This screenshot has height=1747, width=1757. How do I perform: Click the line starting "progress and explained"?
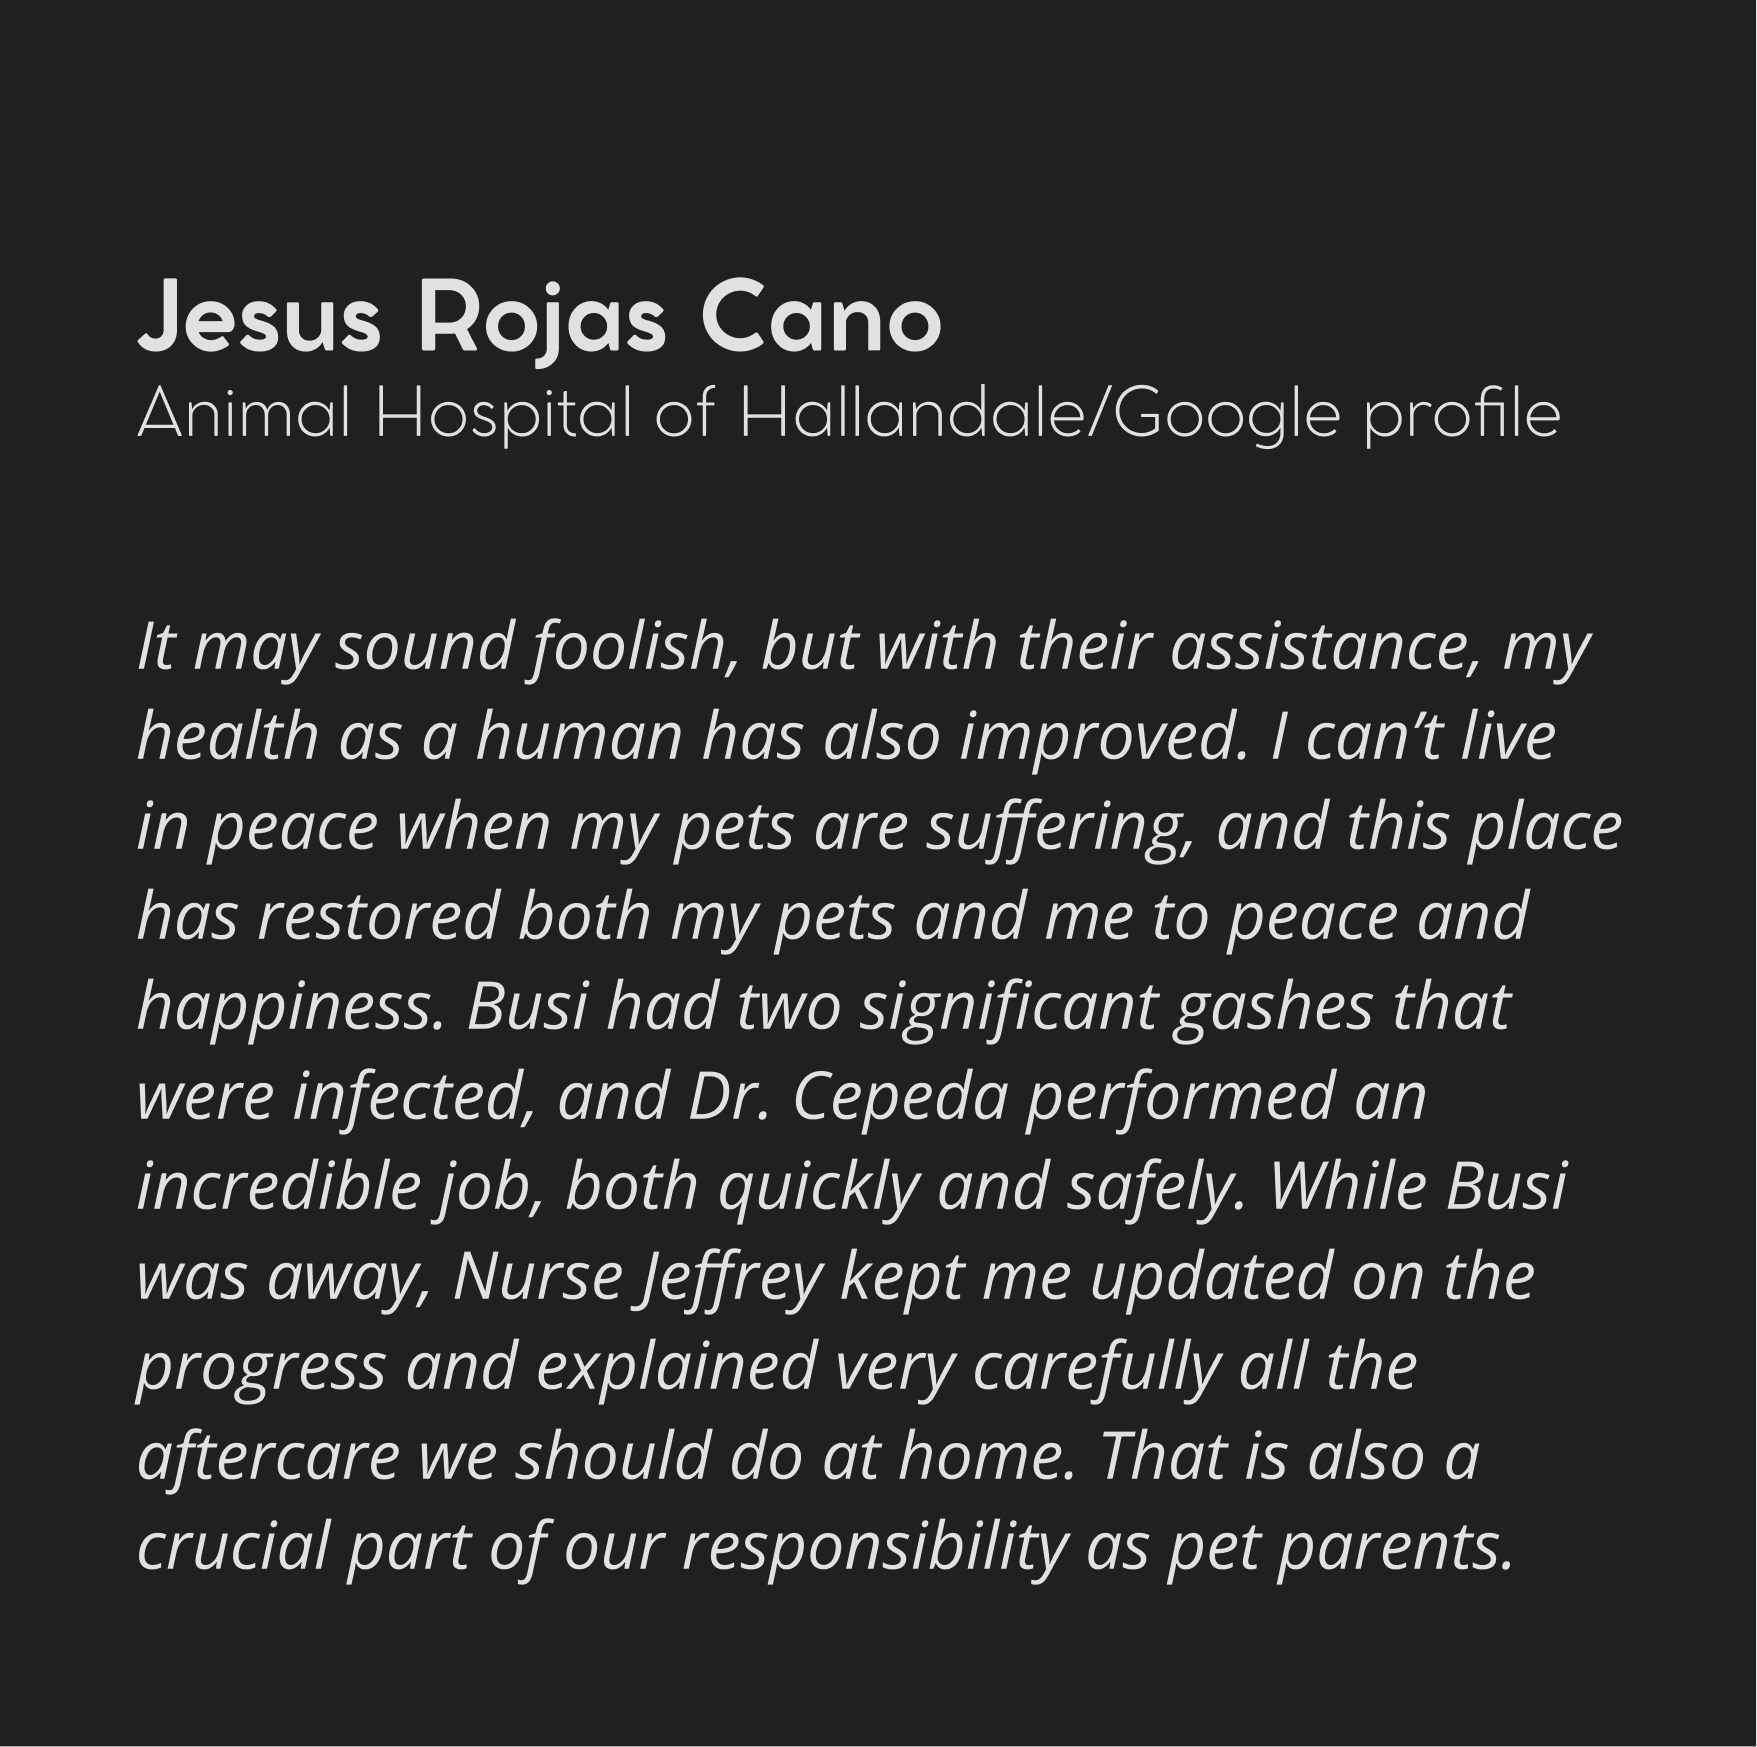(x=776, y=1366)
